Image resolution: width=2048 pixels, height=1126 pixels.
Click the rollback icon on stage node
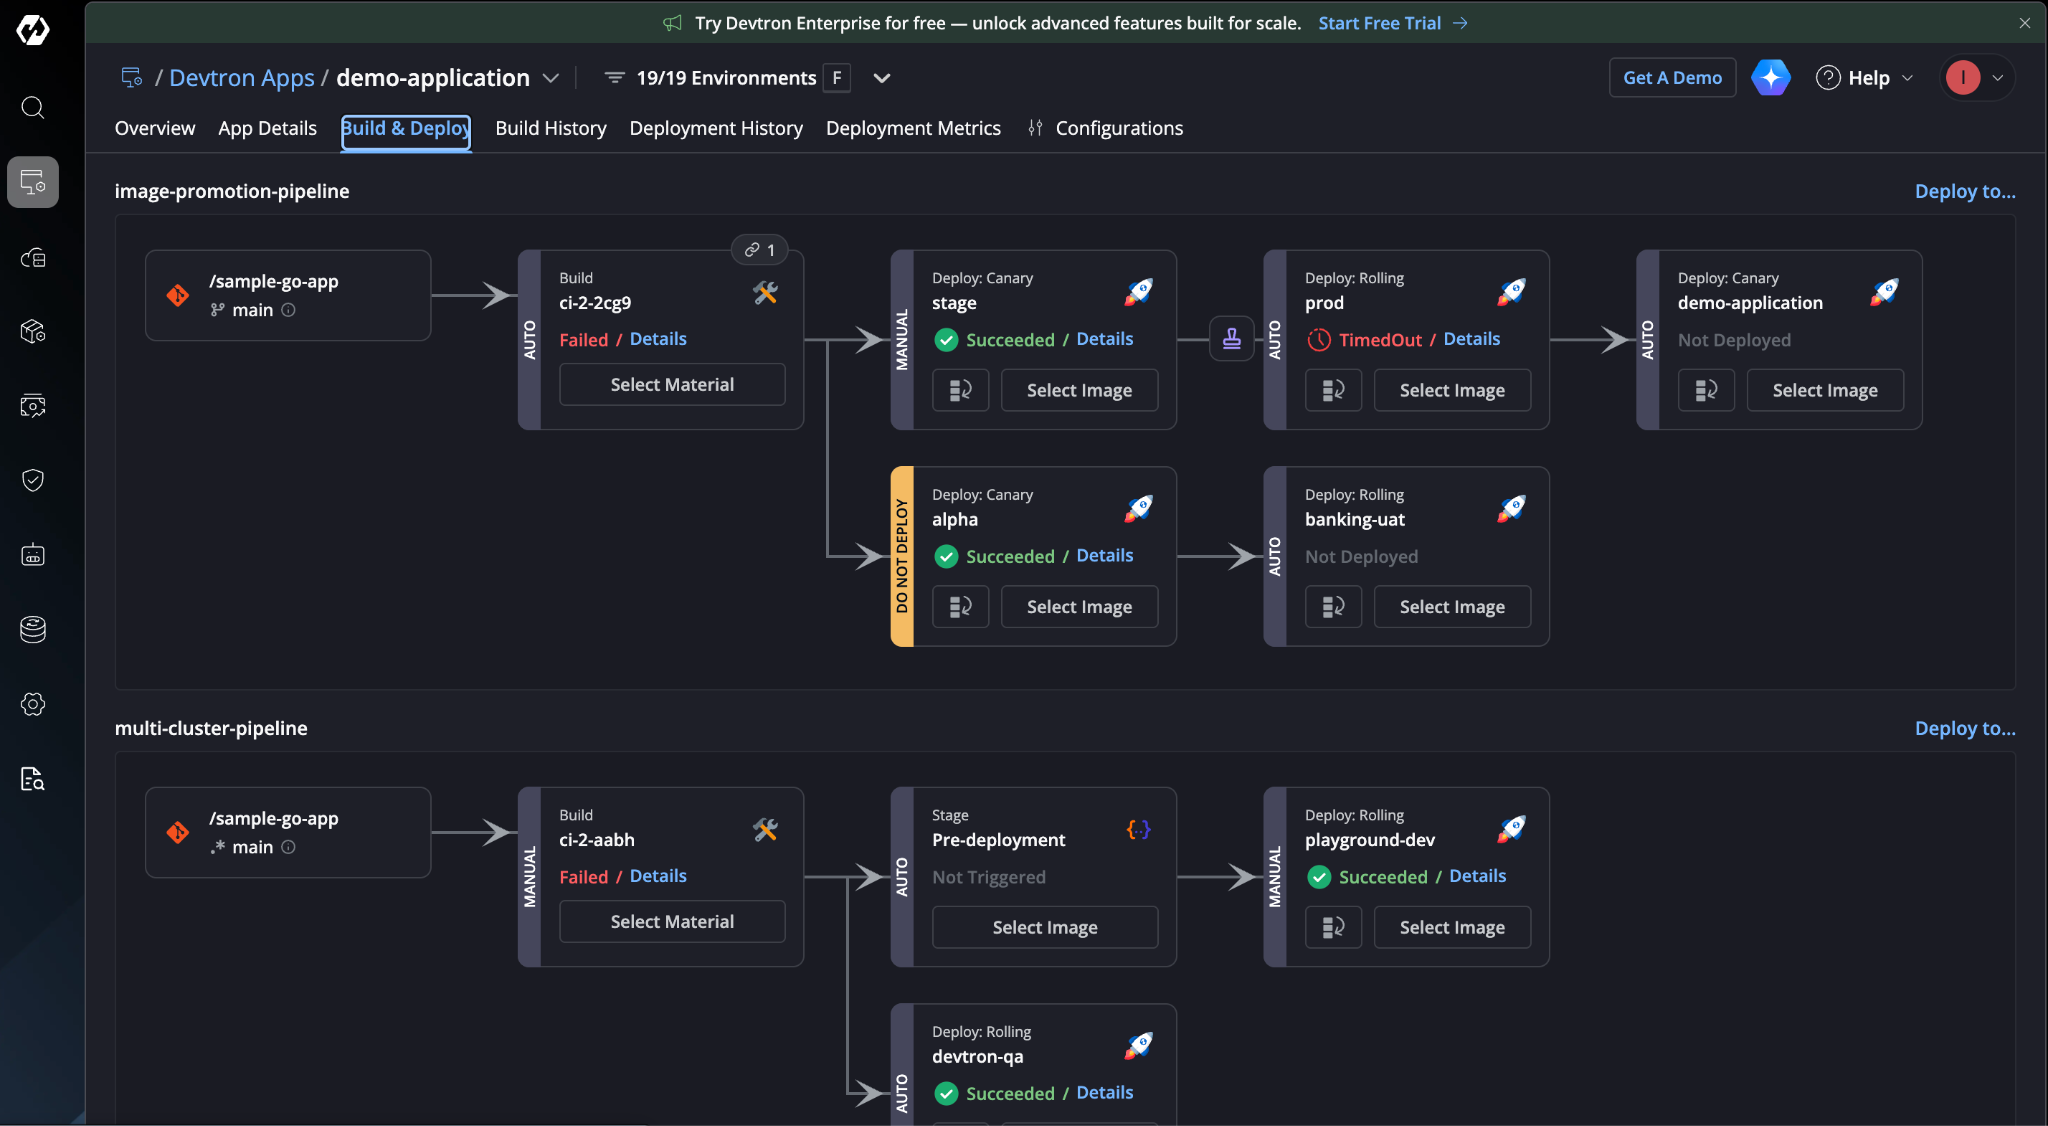960,390
